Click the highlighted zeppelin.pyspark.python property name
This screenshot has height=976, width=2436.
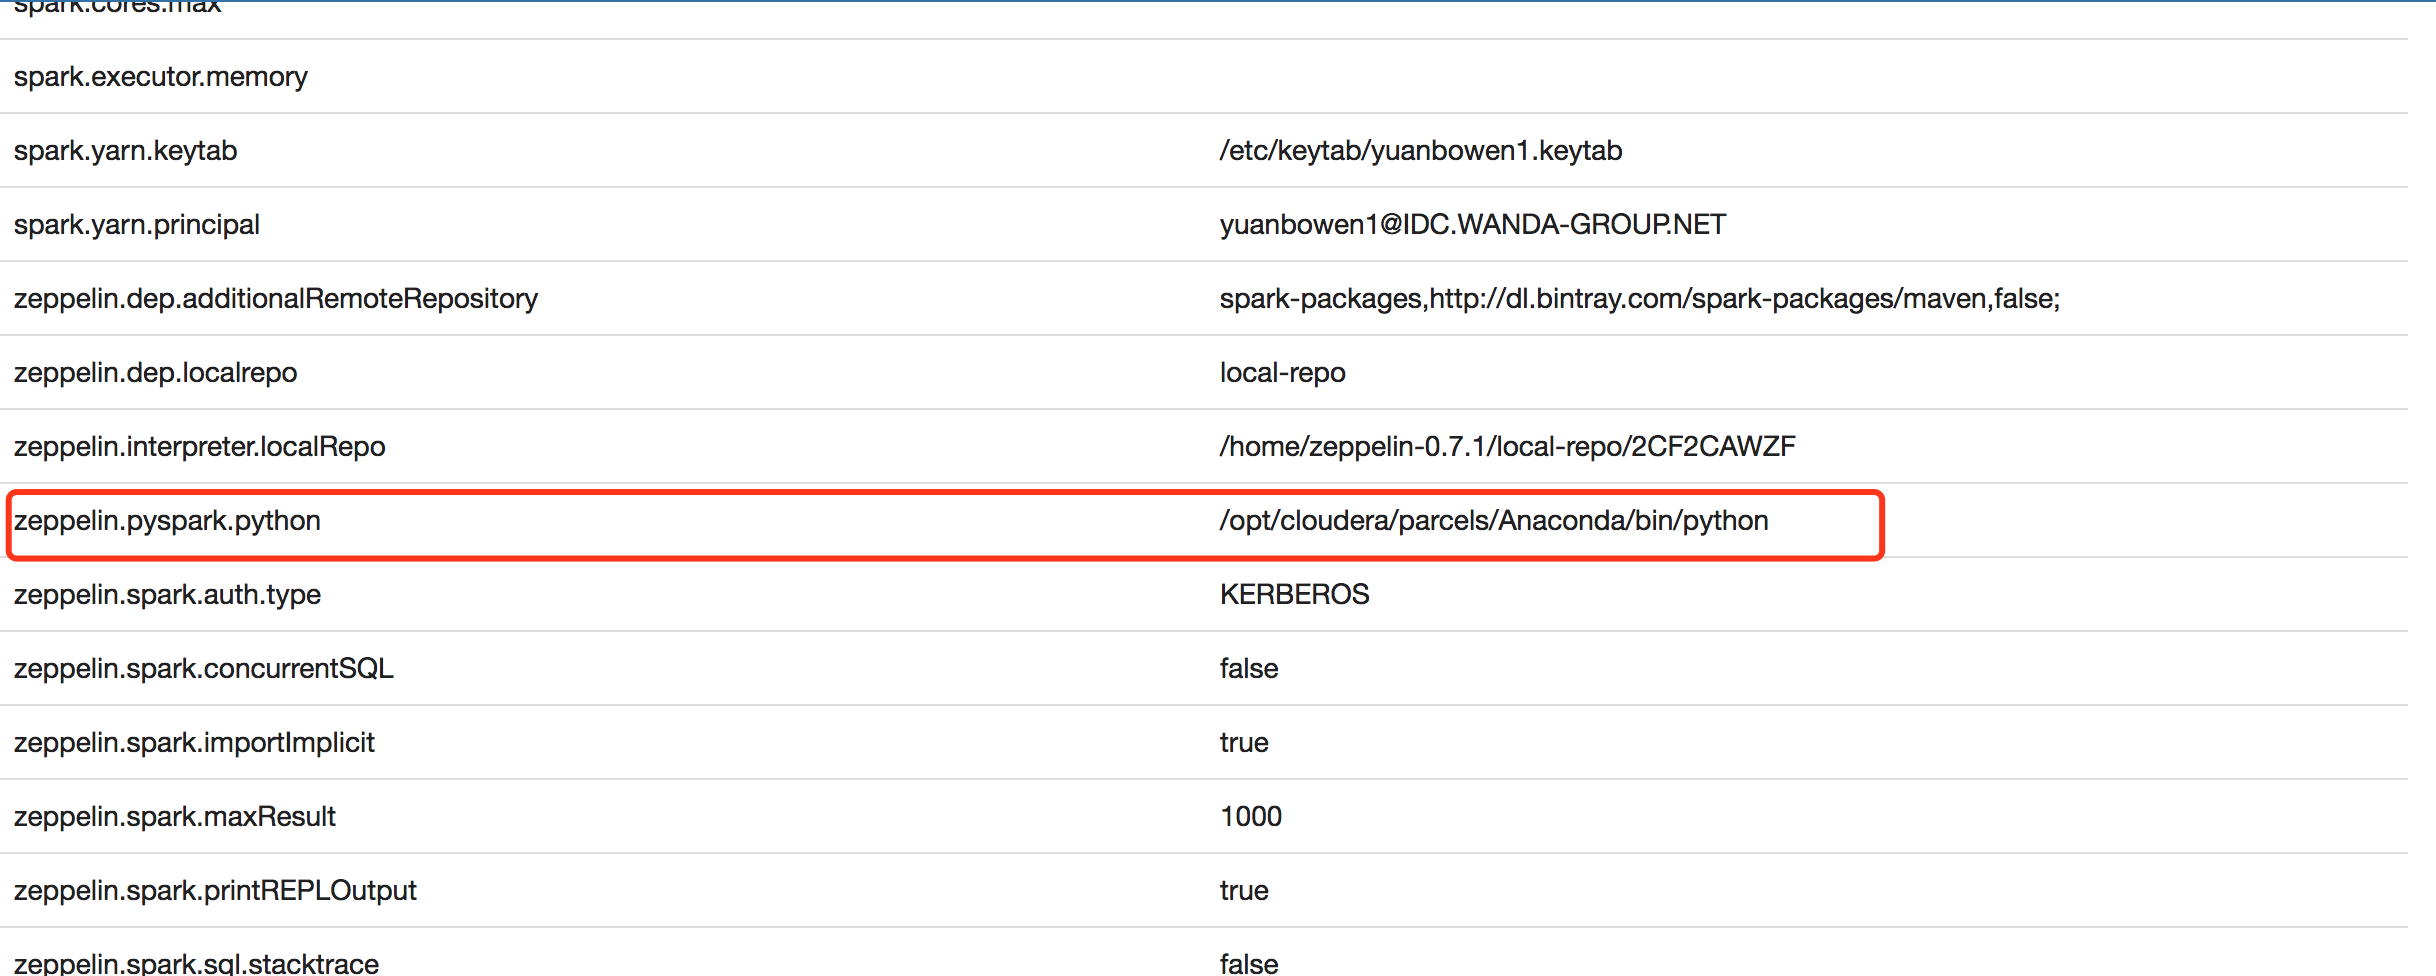[x=167, y=521]
